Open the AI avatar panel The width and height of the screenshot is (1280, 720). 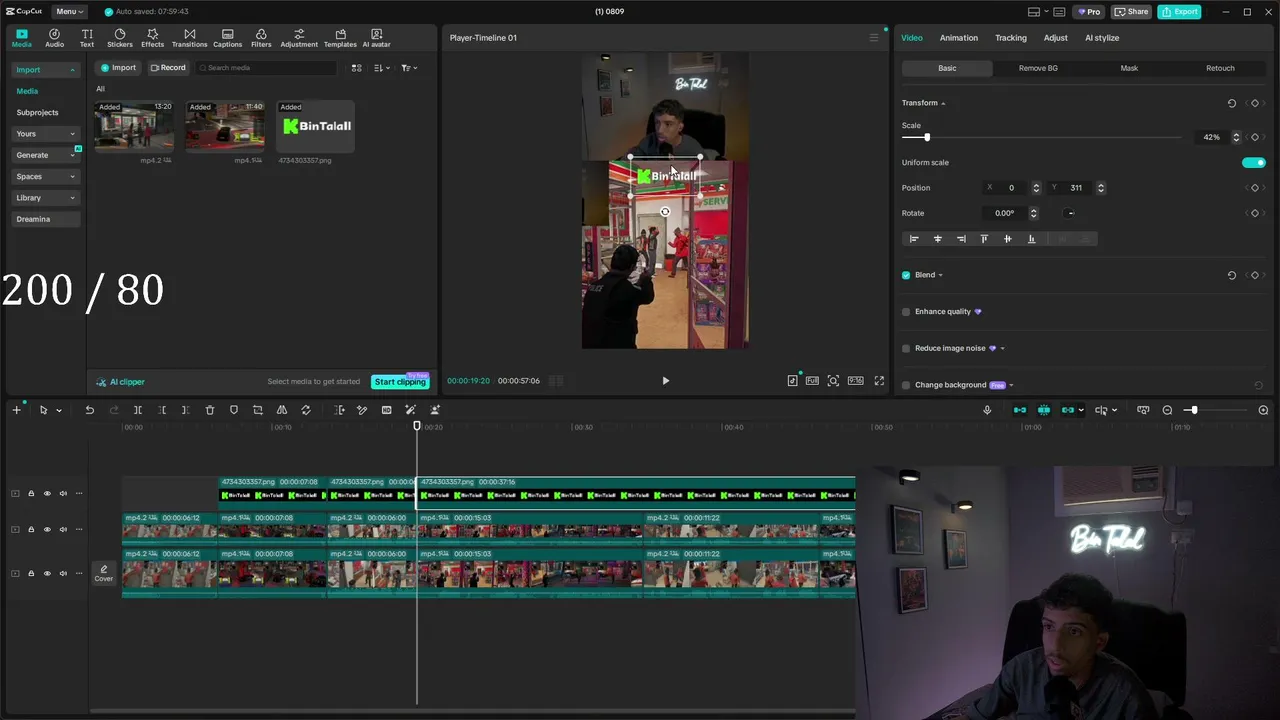click(376, 38)
